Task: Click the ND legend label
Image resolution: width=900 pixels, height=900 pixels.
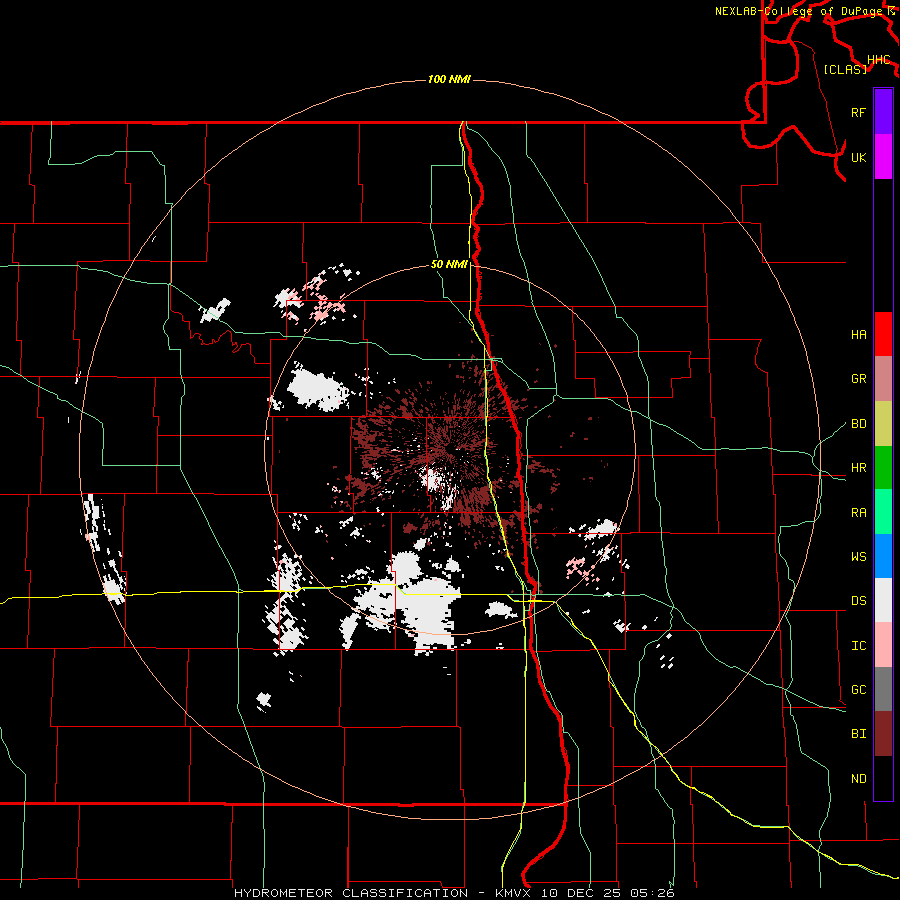Action: click(x=858, y=779)
